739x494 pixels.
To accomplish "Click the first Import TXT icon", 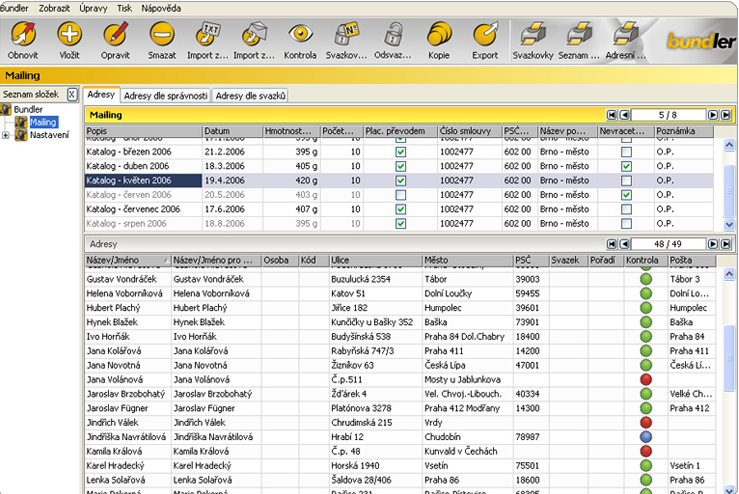I will 208,34.
